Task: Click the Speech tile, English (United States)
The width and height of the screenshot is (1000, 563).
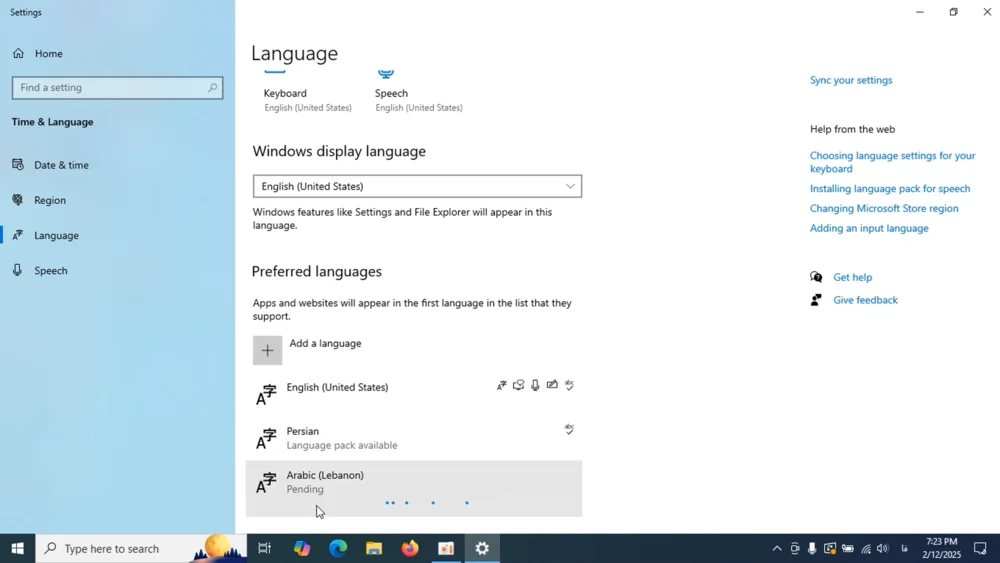Action: [x=418, y=92]
